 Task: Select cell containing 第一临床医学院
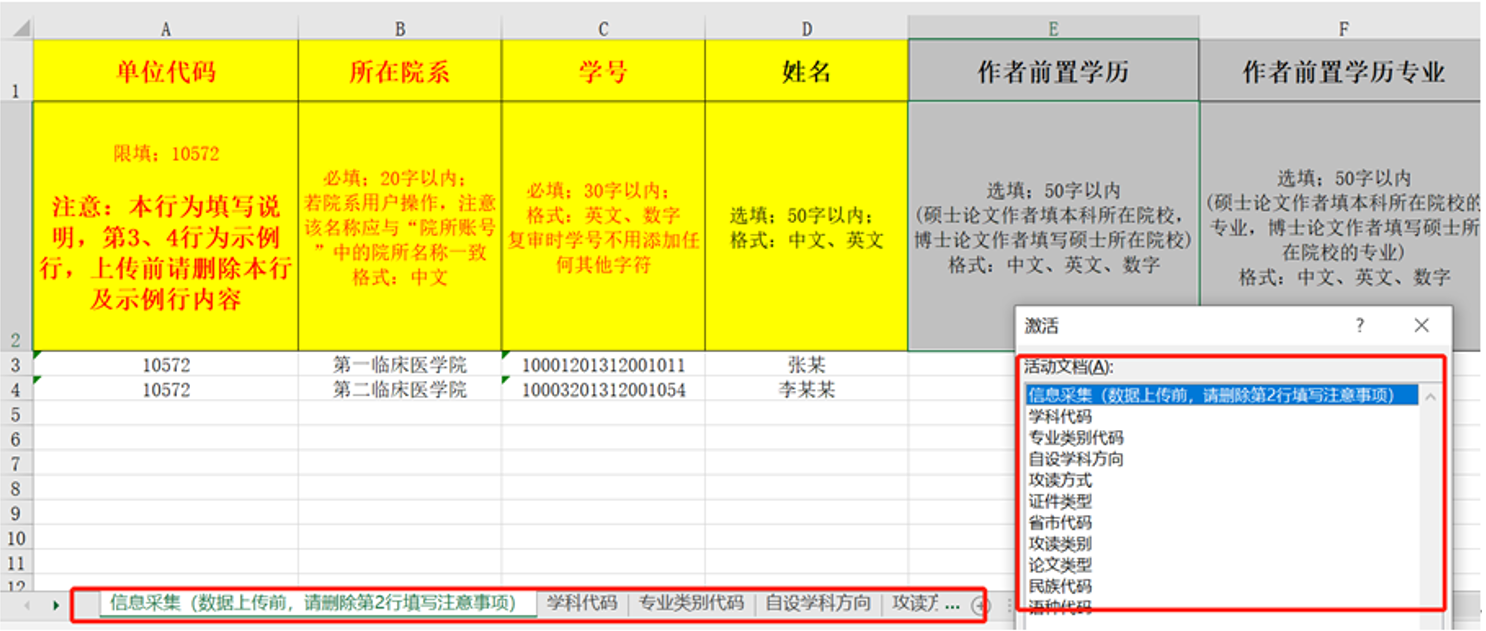click(x=399, y=365)
